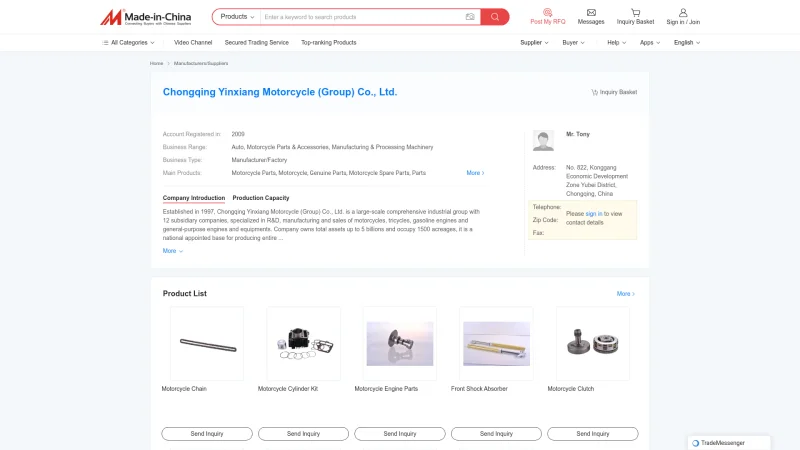Open Messages envelope icon
Viewport: 800px width, 450px height.
(x=591, y=12)
